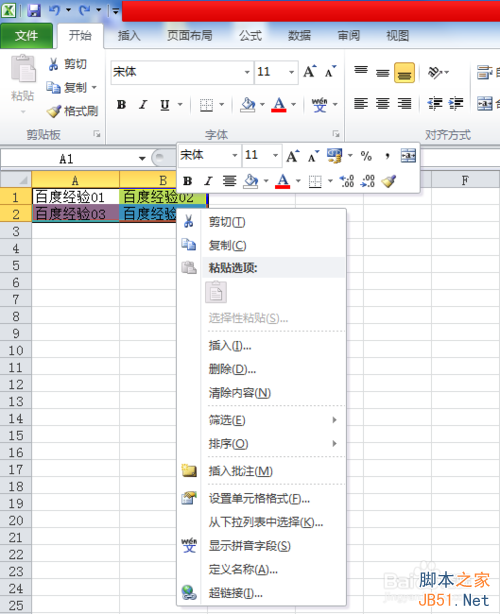
Task: Apply ribbon fill color bucket
Action: pyautogui.click(x=247, y=105)
